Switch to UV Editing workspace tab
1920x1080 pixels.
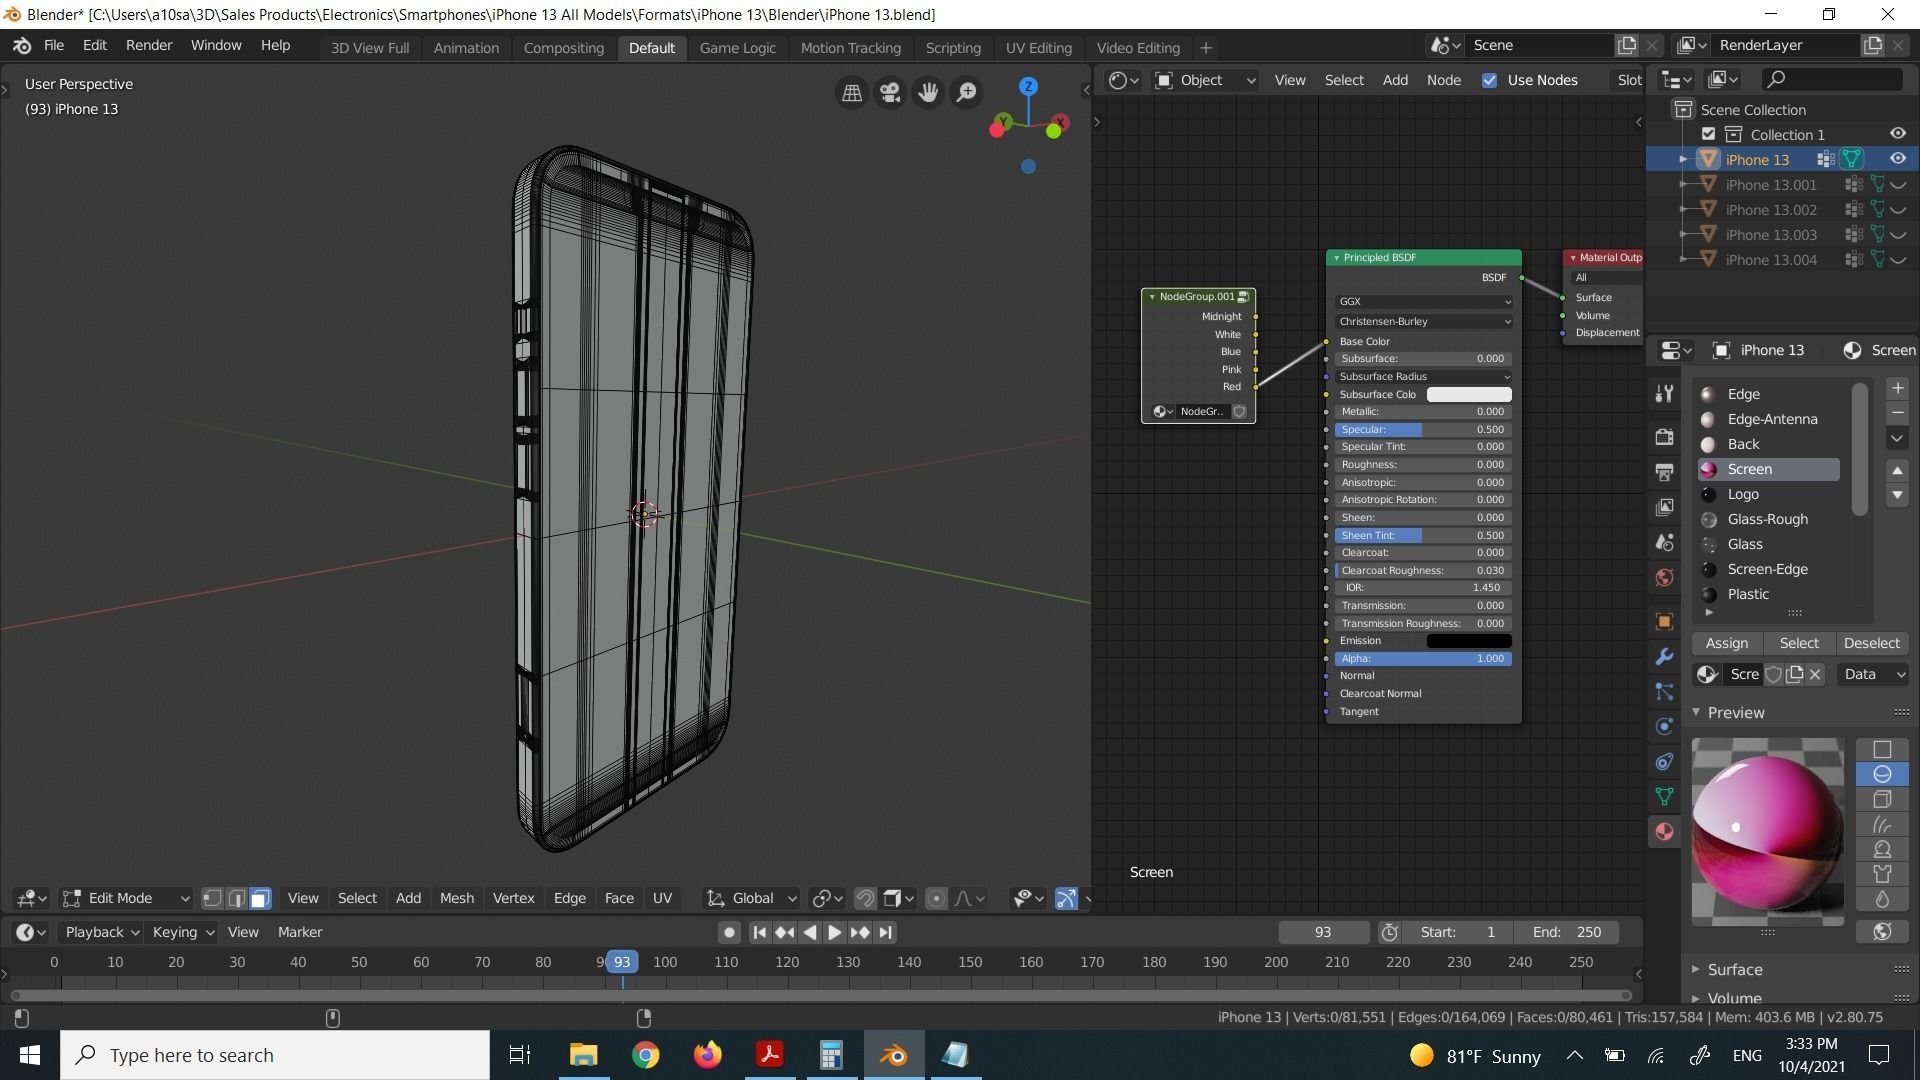1038,47
